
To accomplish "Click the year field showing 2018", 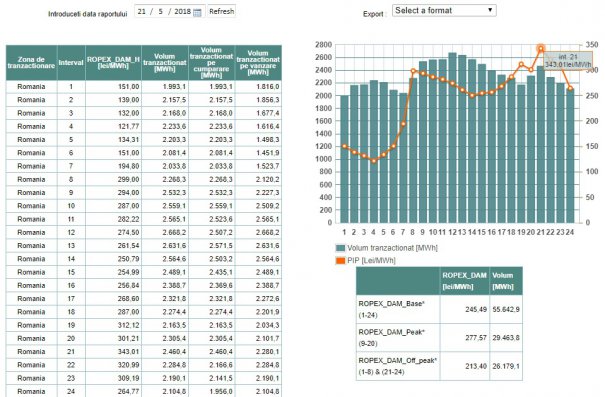I will pos(182,12).
